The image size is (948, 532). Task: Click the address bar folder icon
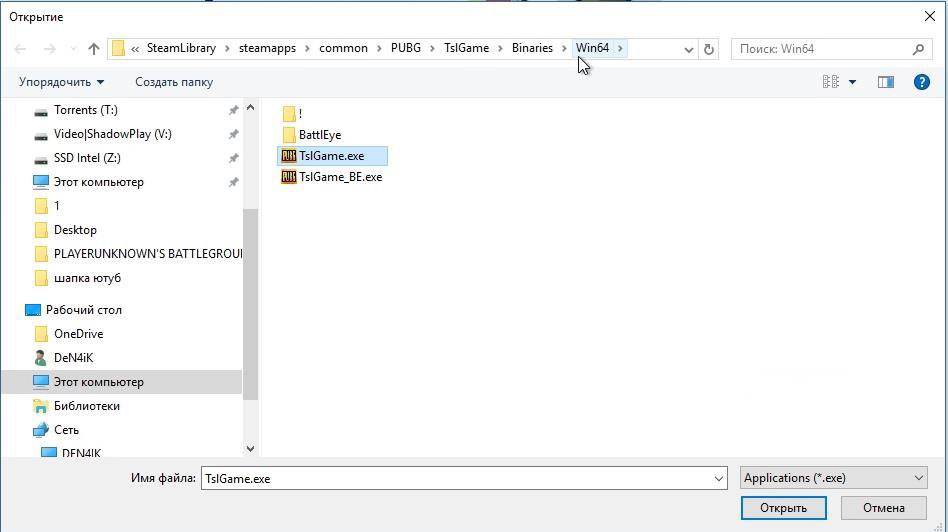(118, 48)
